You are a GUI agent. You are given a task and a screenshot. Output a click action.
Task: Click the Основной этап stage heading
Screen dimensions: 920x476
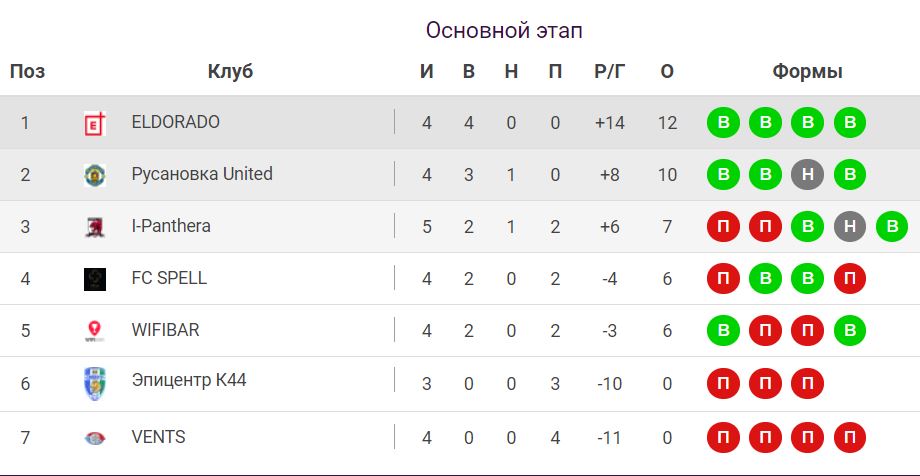(504, 31)
